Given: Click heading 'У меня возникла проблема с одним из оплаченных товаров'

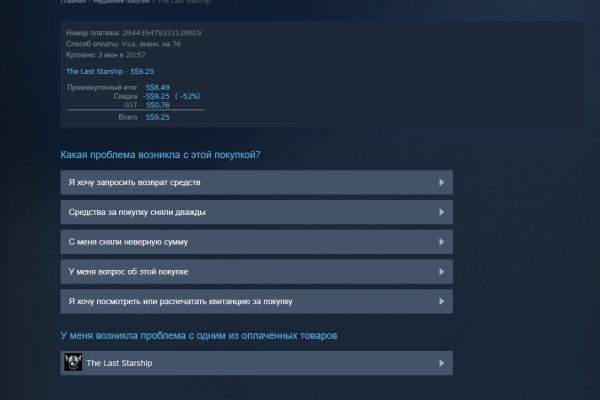Looking at the screenshot, I should pyautogui.click(x=199, y=335).
